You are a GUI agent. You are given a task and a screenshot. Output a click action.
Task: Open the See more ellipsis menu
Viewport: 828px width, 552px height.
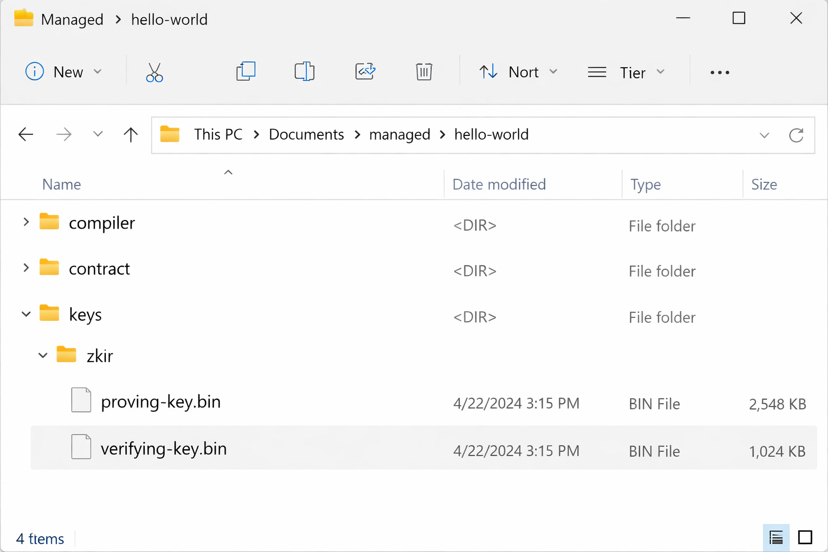719,72
